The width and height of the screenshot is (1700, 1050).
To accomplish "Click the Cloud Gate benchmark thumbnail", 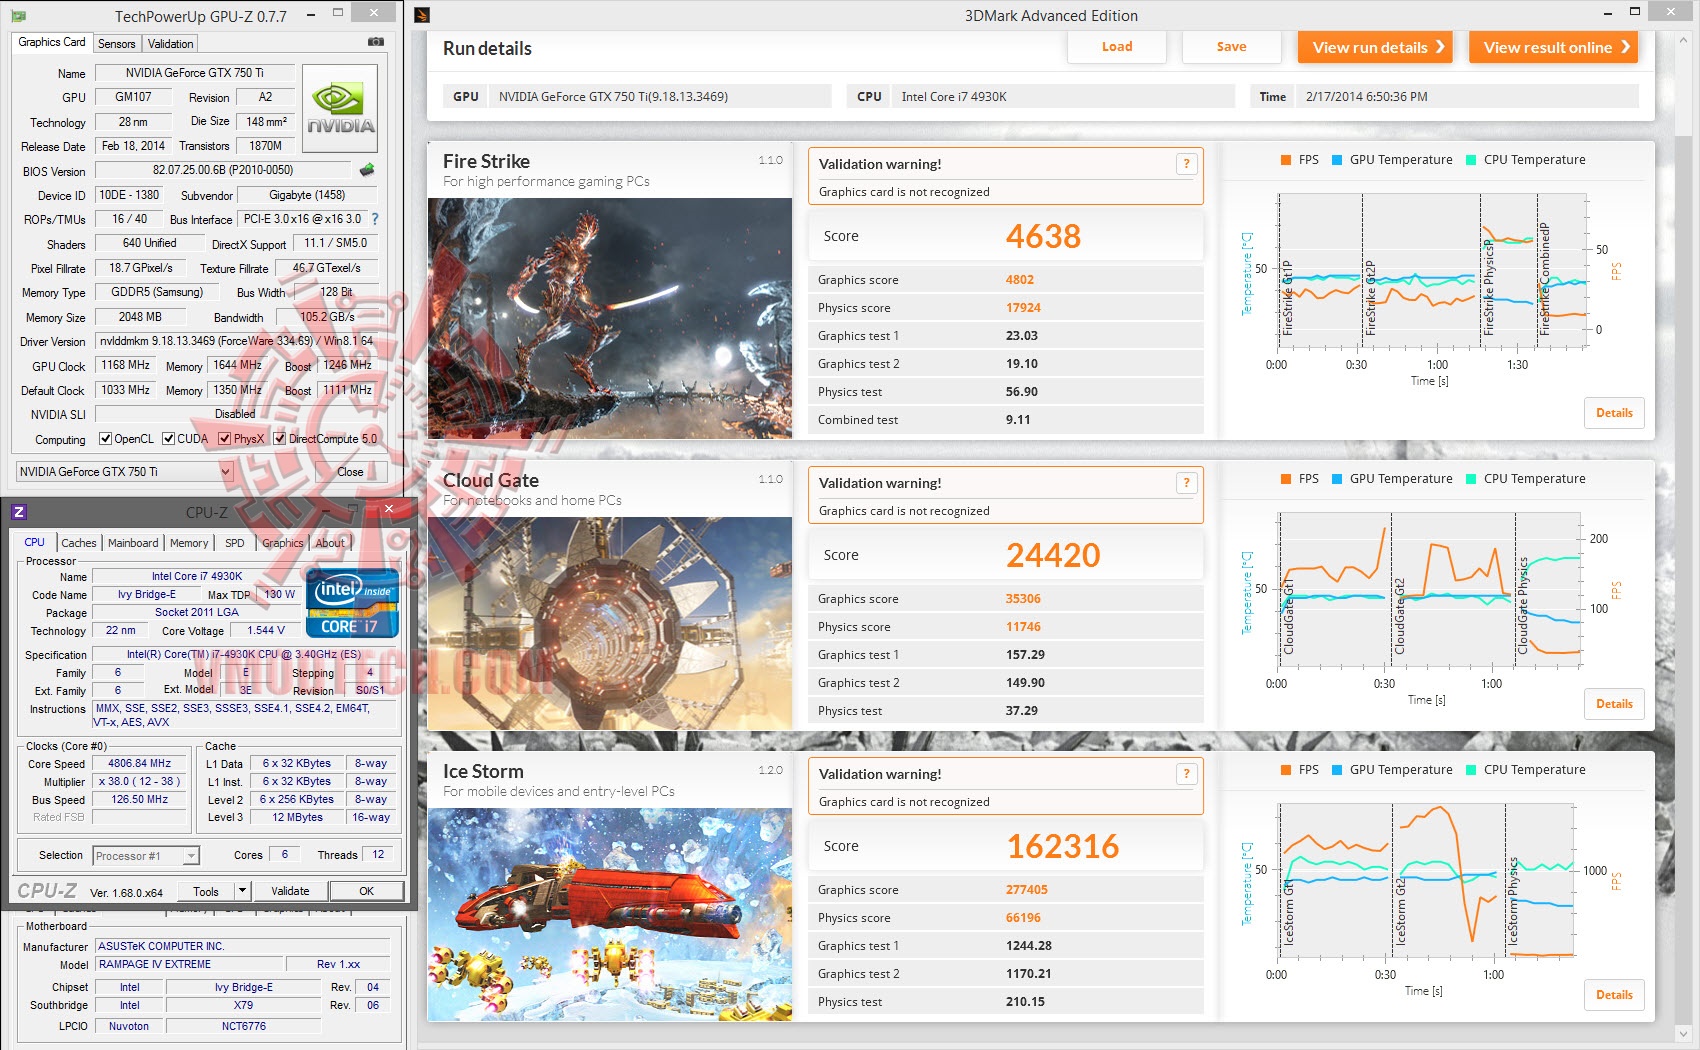I will [x=610, y=623].
